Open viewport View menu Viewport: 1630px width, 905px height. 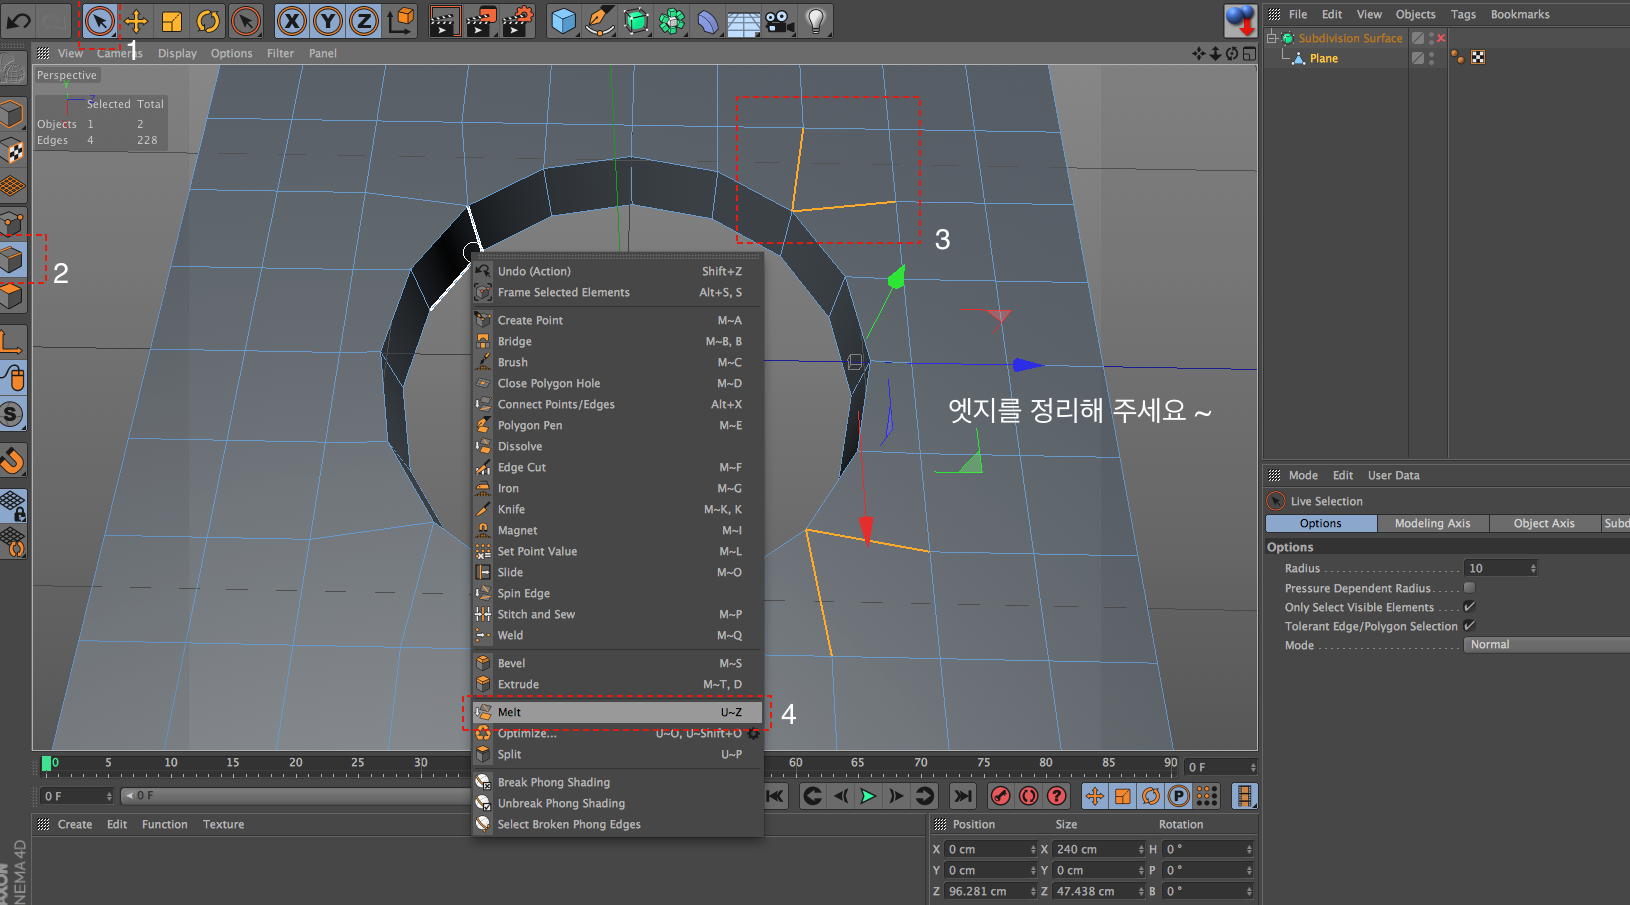coord(70,53)
